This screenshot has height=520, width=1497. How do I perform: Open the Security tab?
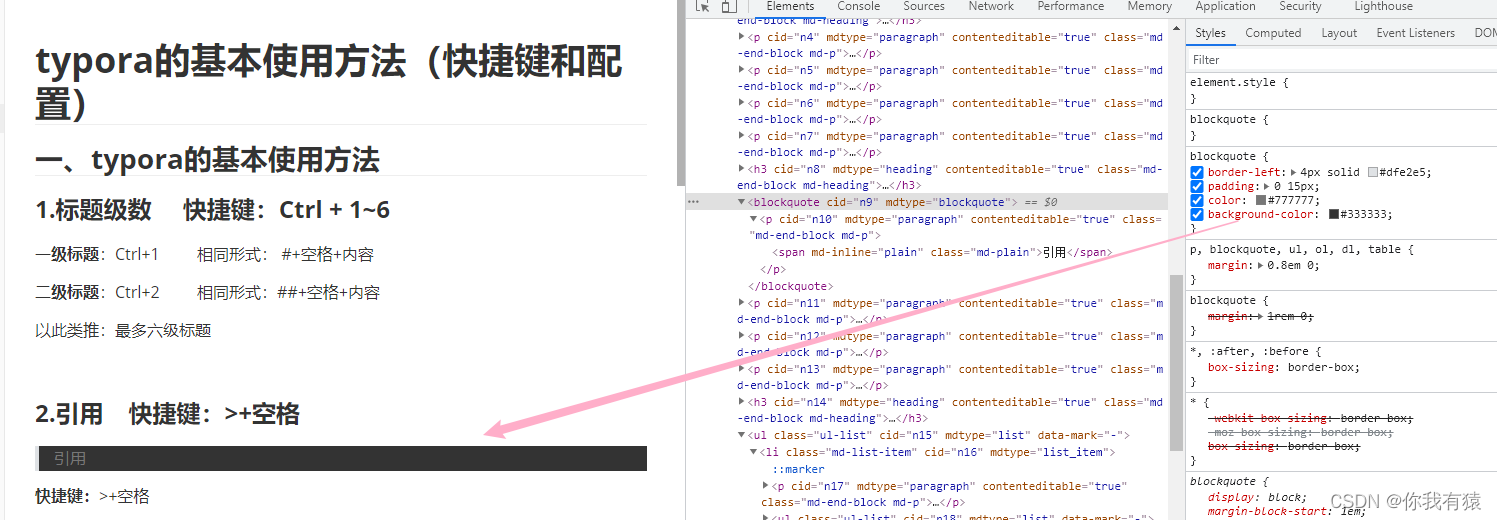tap(1300, 6)
